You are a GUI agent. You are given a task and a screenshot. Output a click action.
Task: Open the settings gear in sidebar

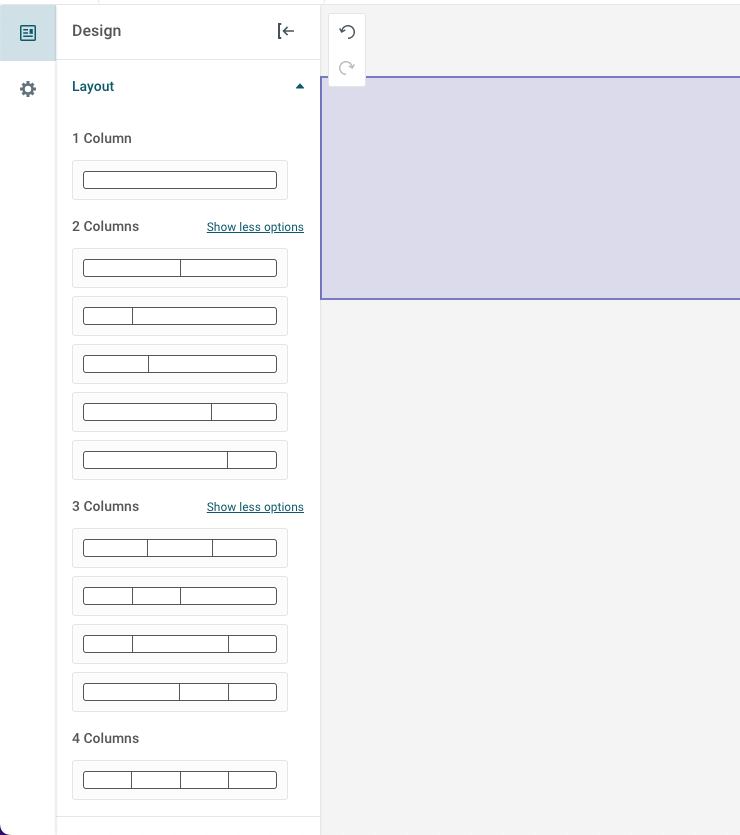tap(28, 89)
